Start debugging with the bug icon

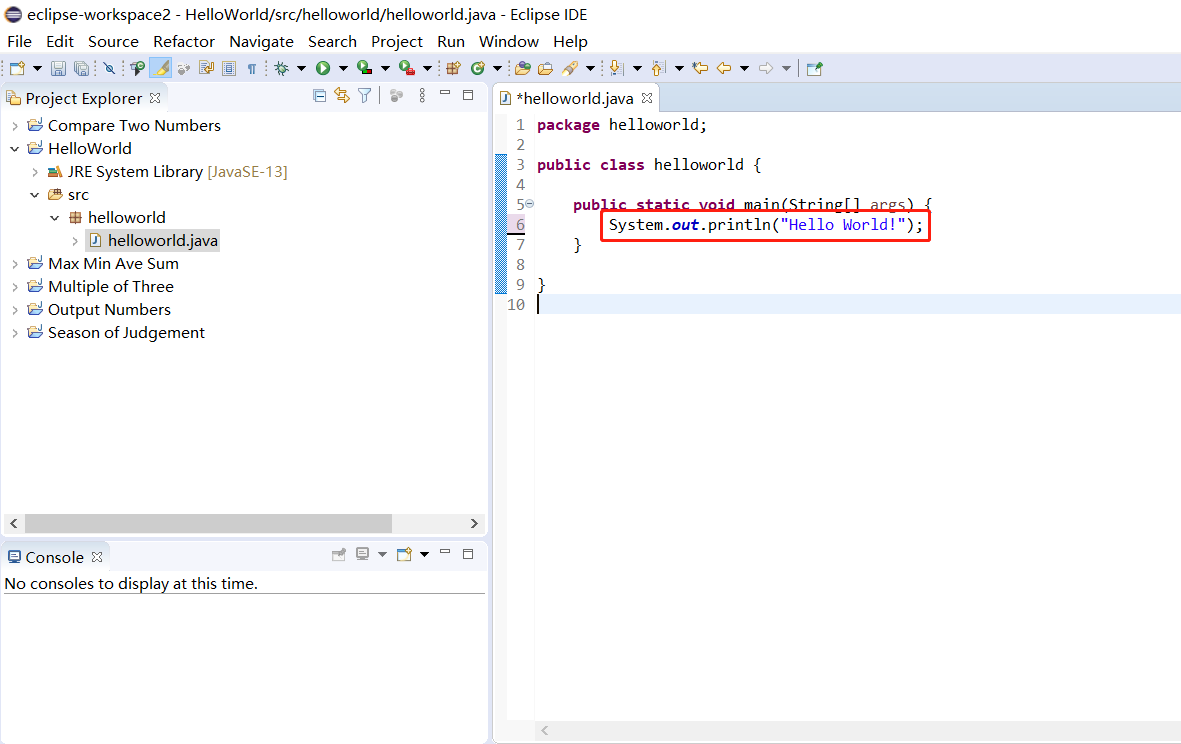pyautogui.click(x=282, y=68)
